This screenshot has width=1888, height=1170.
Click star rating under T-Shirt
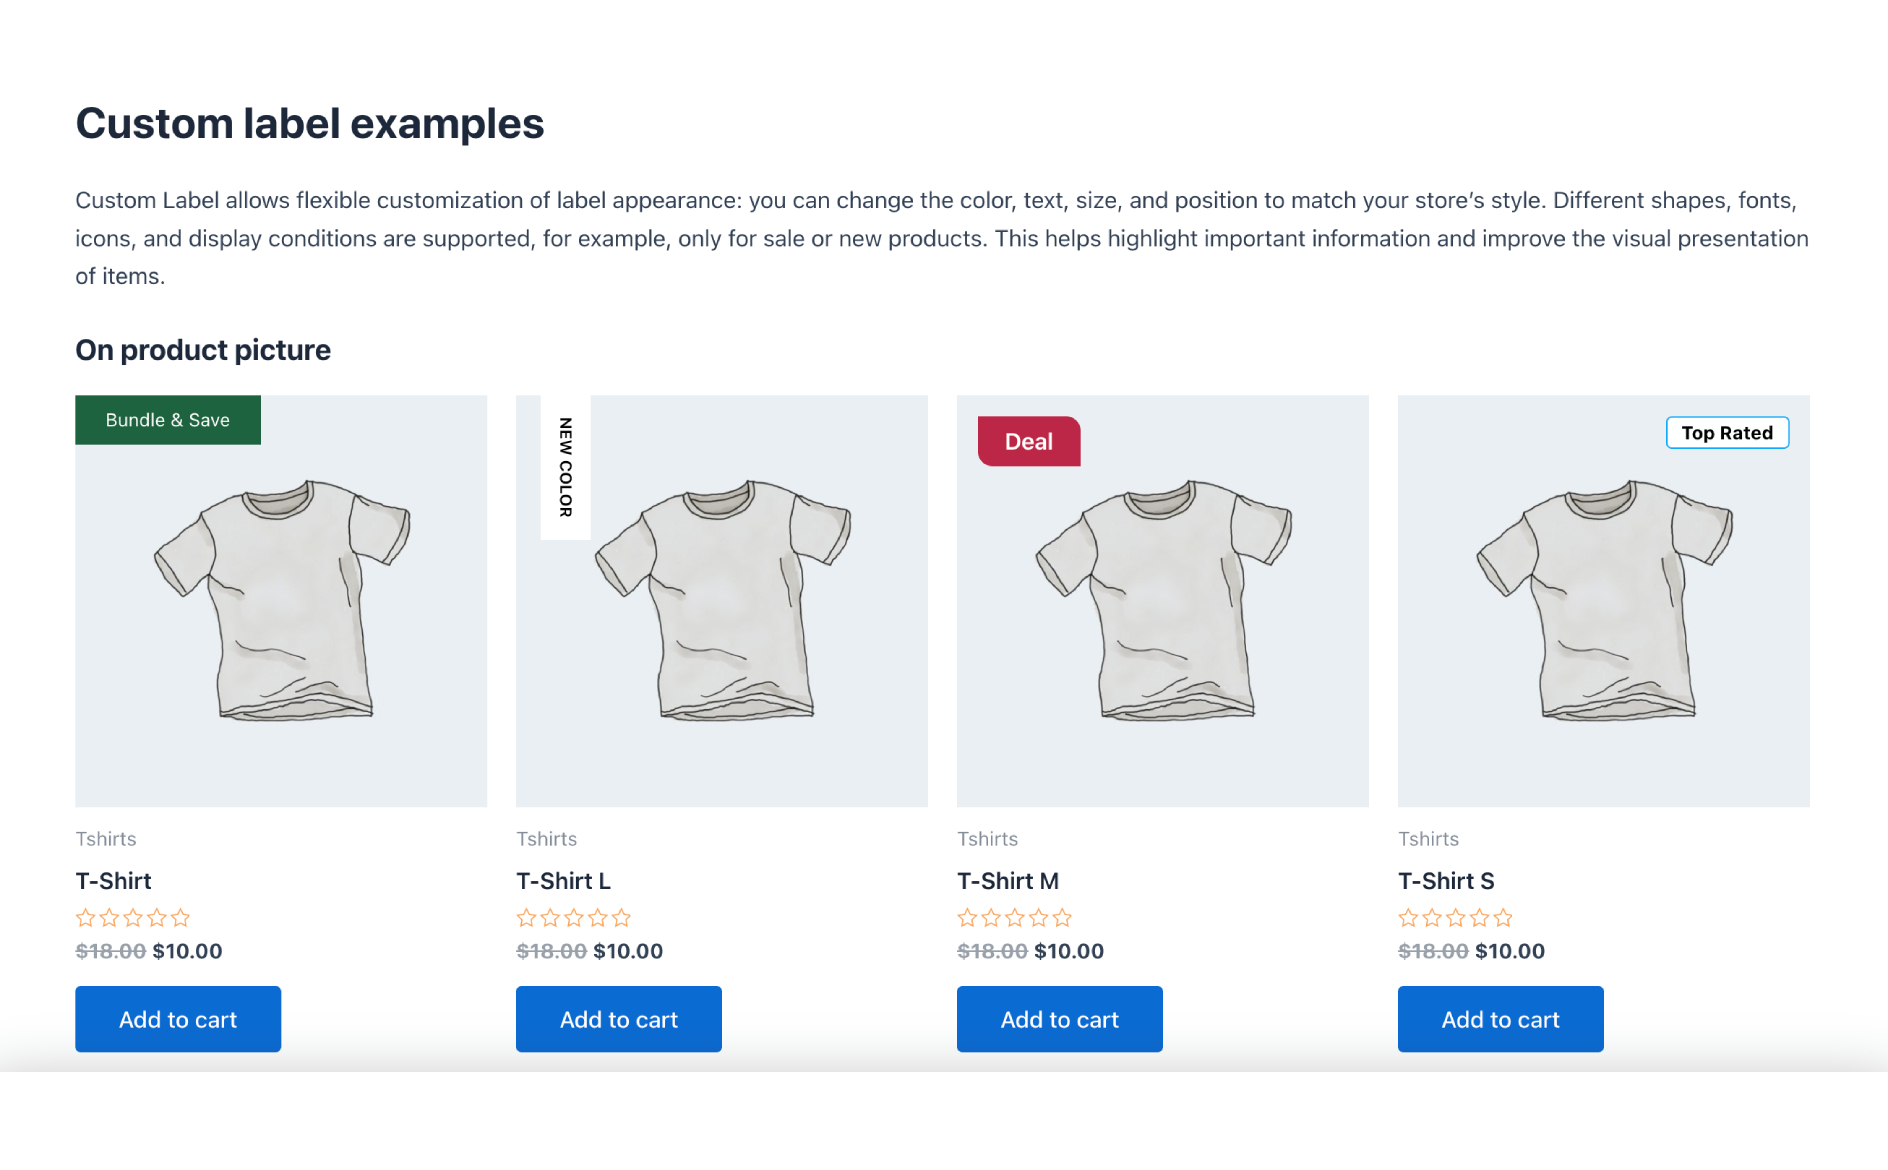pyautogui.click(x=133, y=918)
